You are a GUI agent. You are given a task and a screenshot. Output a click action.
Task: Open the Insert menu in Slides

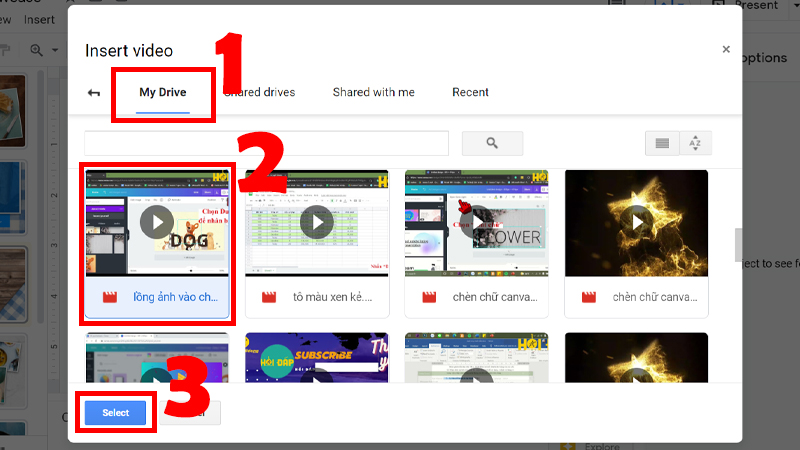(x=39, y=20)
